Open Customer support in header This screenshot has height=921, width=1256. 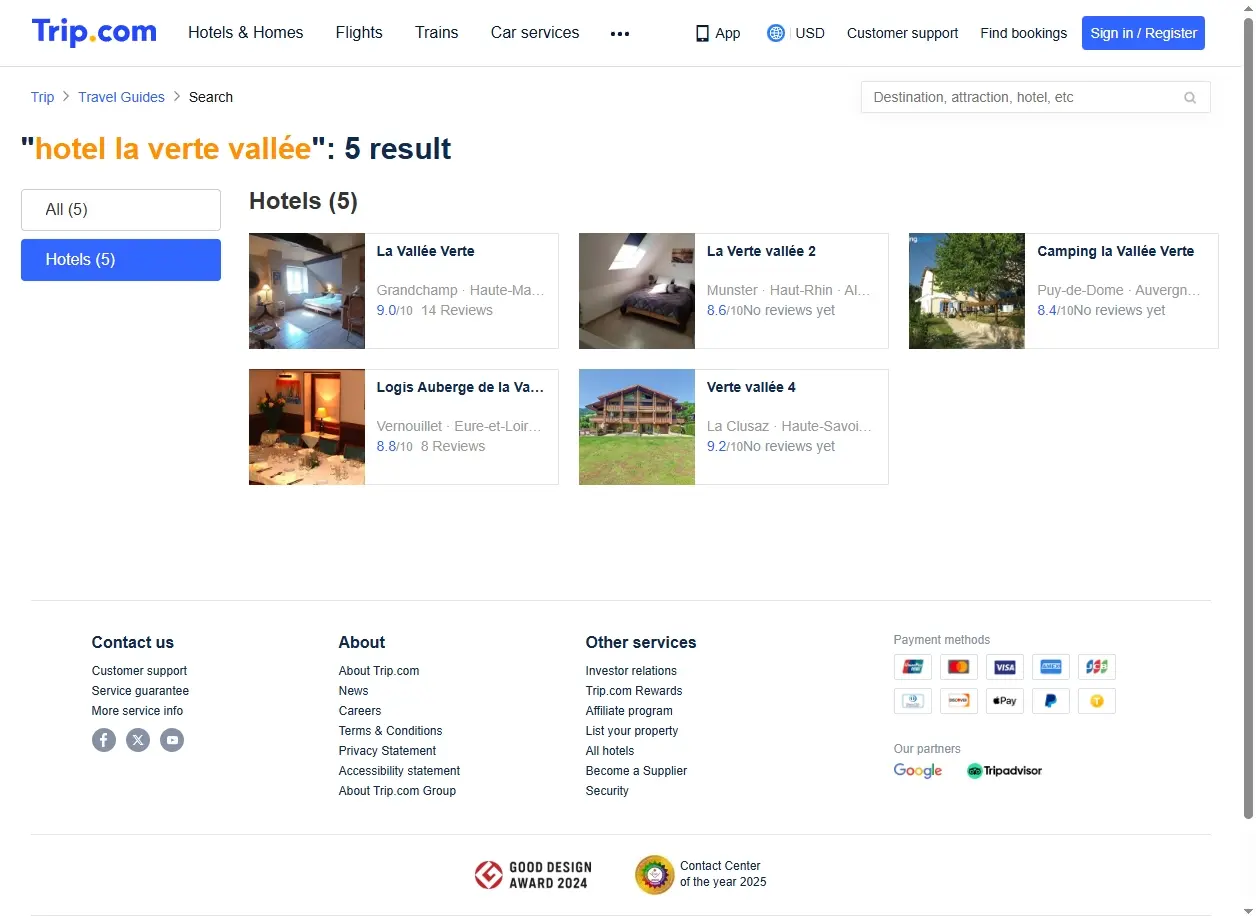tap(902, 33)
